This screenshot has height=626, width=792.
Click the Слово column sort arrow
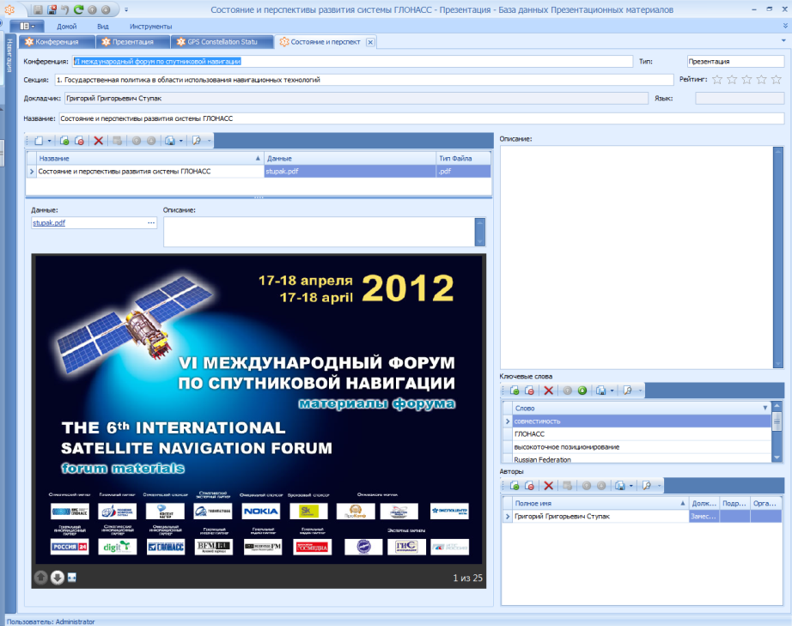click(765, 408)
